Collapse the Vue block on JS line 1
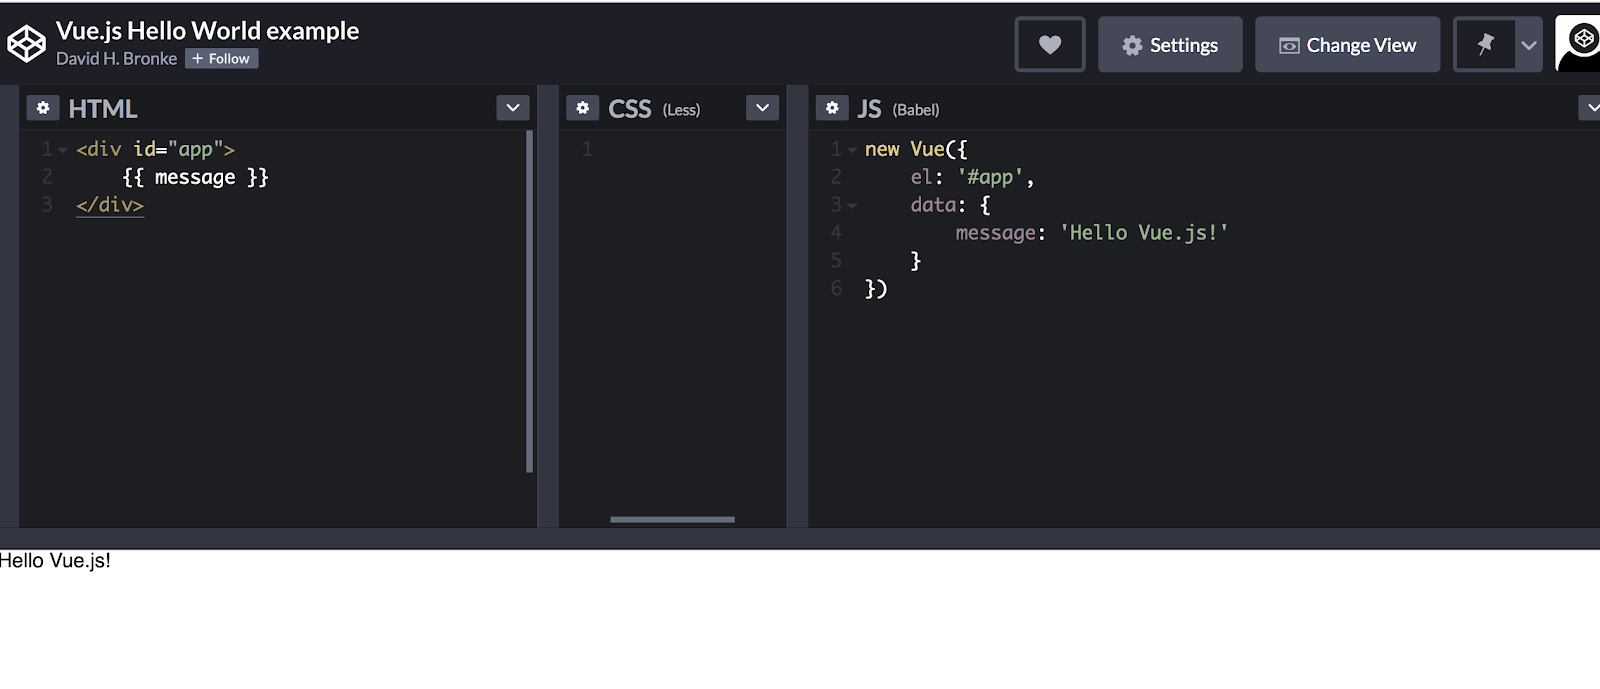Image resolution: width=1600 pixels, height=689 pixels. click(852, 150)
